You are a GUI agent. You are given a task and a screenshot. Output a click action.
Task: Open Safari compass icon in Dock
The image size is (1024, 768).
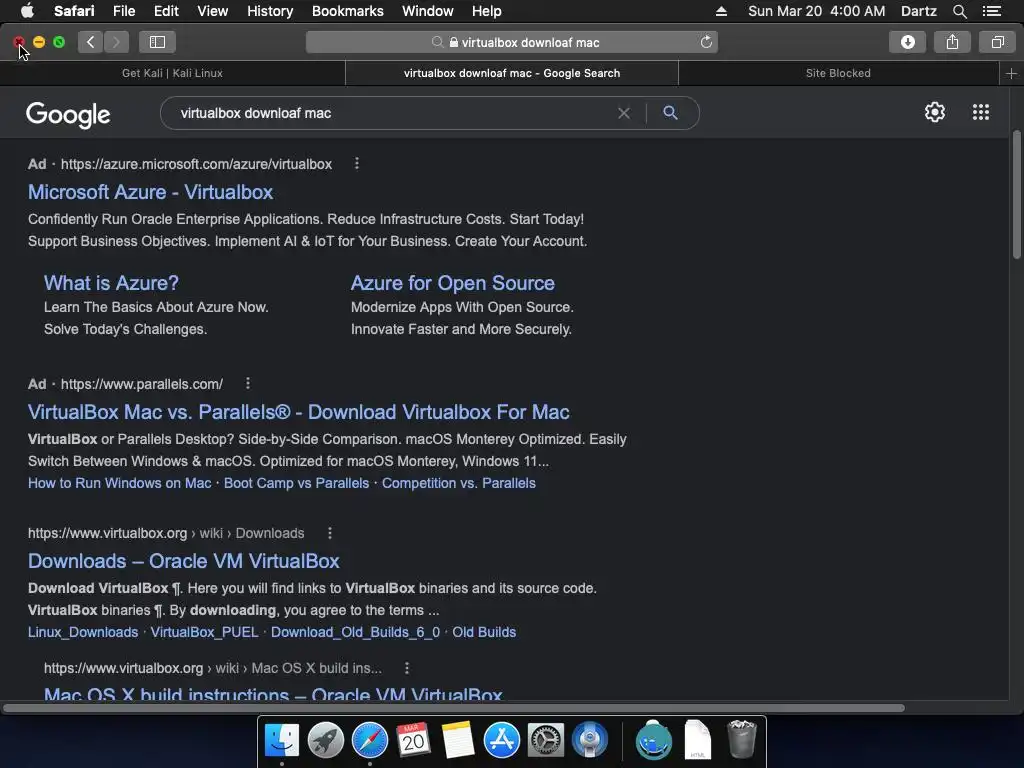click(x=370, y=740)
